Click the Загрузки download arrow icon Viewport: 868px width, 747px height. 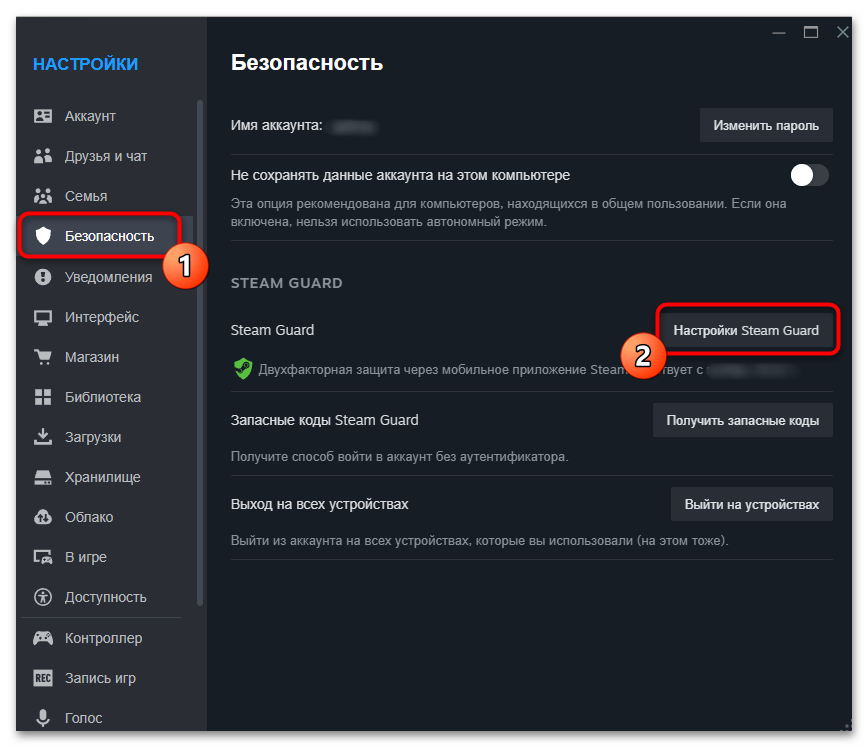point(43,437)
